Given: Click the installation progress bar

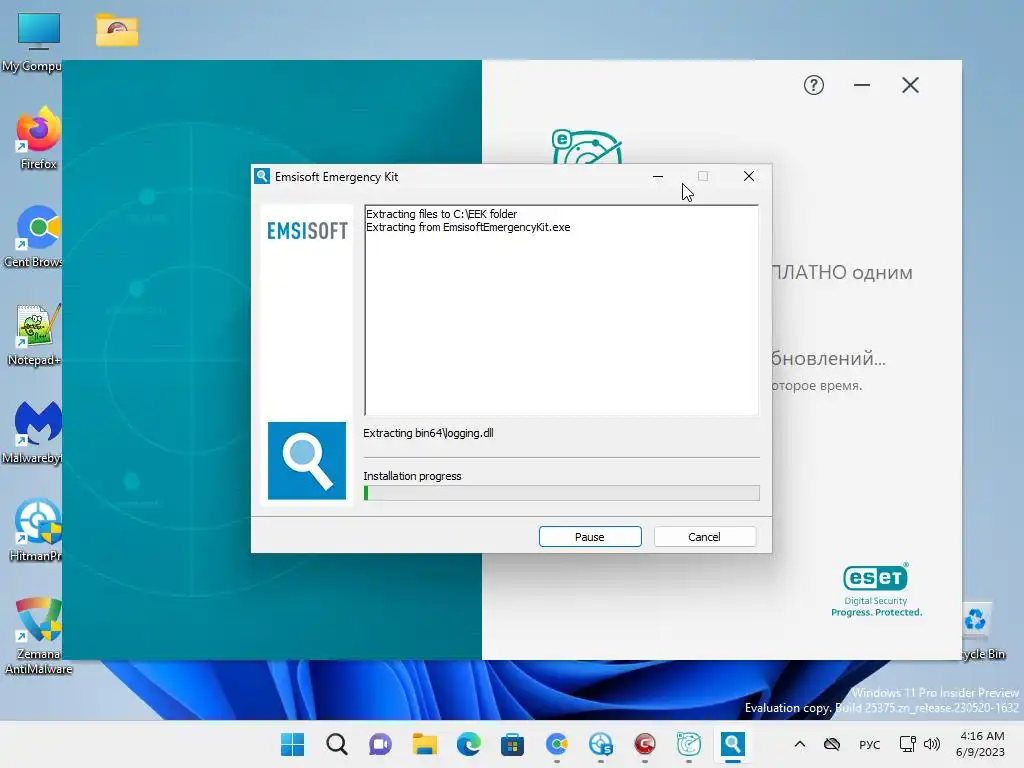Looking at the screenshot, I should coord(562,493).
